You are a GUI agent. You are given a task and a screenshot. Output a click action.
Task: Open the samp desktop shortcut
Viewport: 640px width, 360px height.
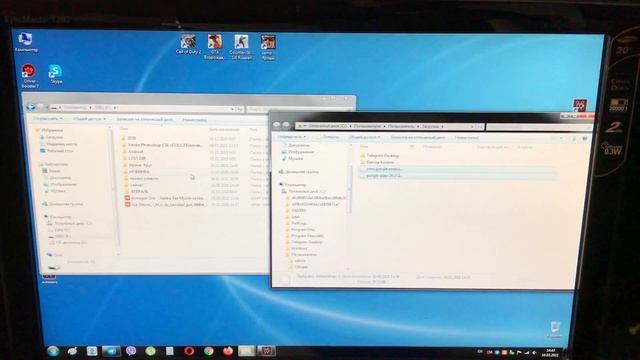click(268, 47)
